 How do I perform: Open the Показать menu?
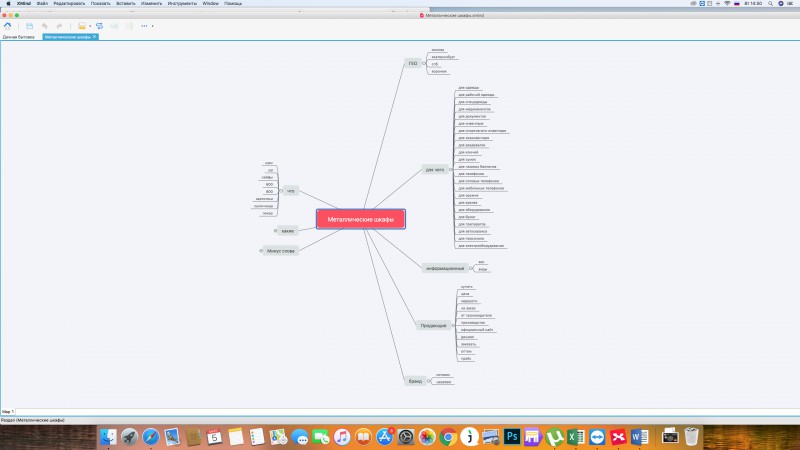pos(101,4)
